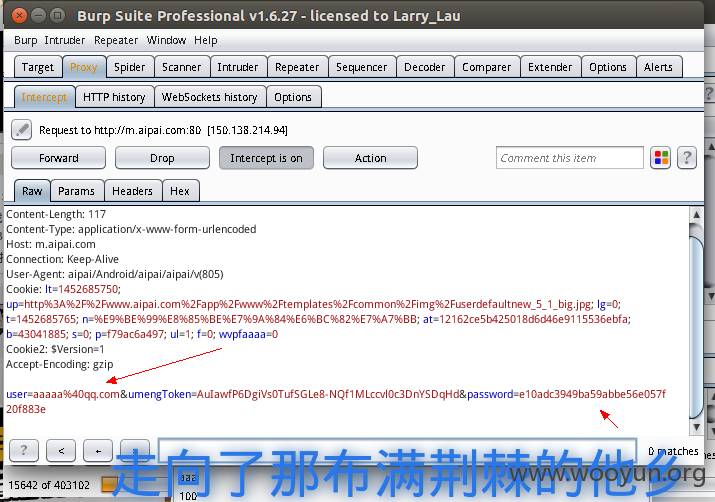Image resolution: width=715 pixels, height=502 pixels.
Task: Switch to the Params view tab
Action: pos(77,191)
